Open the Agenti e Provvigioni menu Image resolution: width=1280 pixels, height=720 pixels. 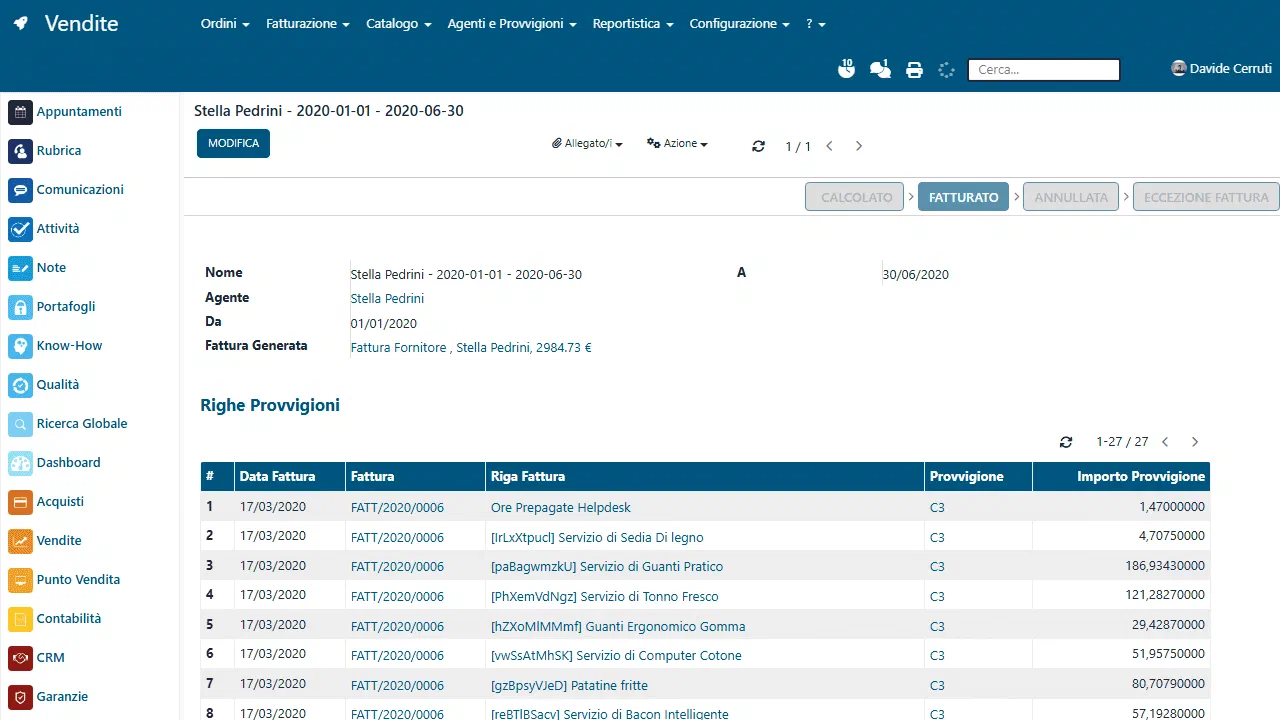click(512, 24)
